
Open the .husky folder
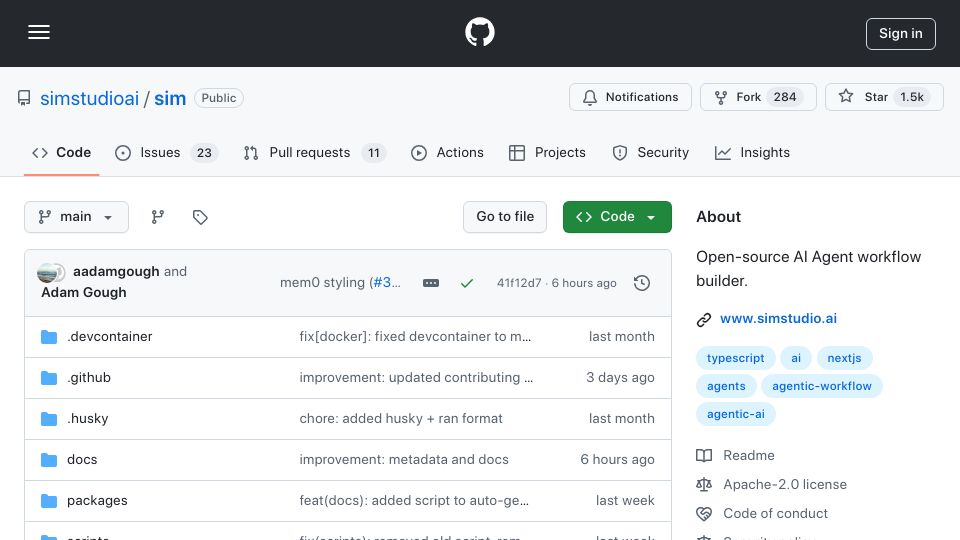pos(88,419)
